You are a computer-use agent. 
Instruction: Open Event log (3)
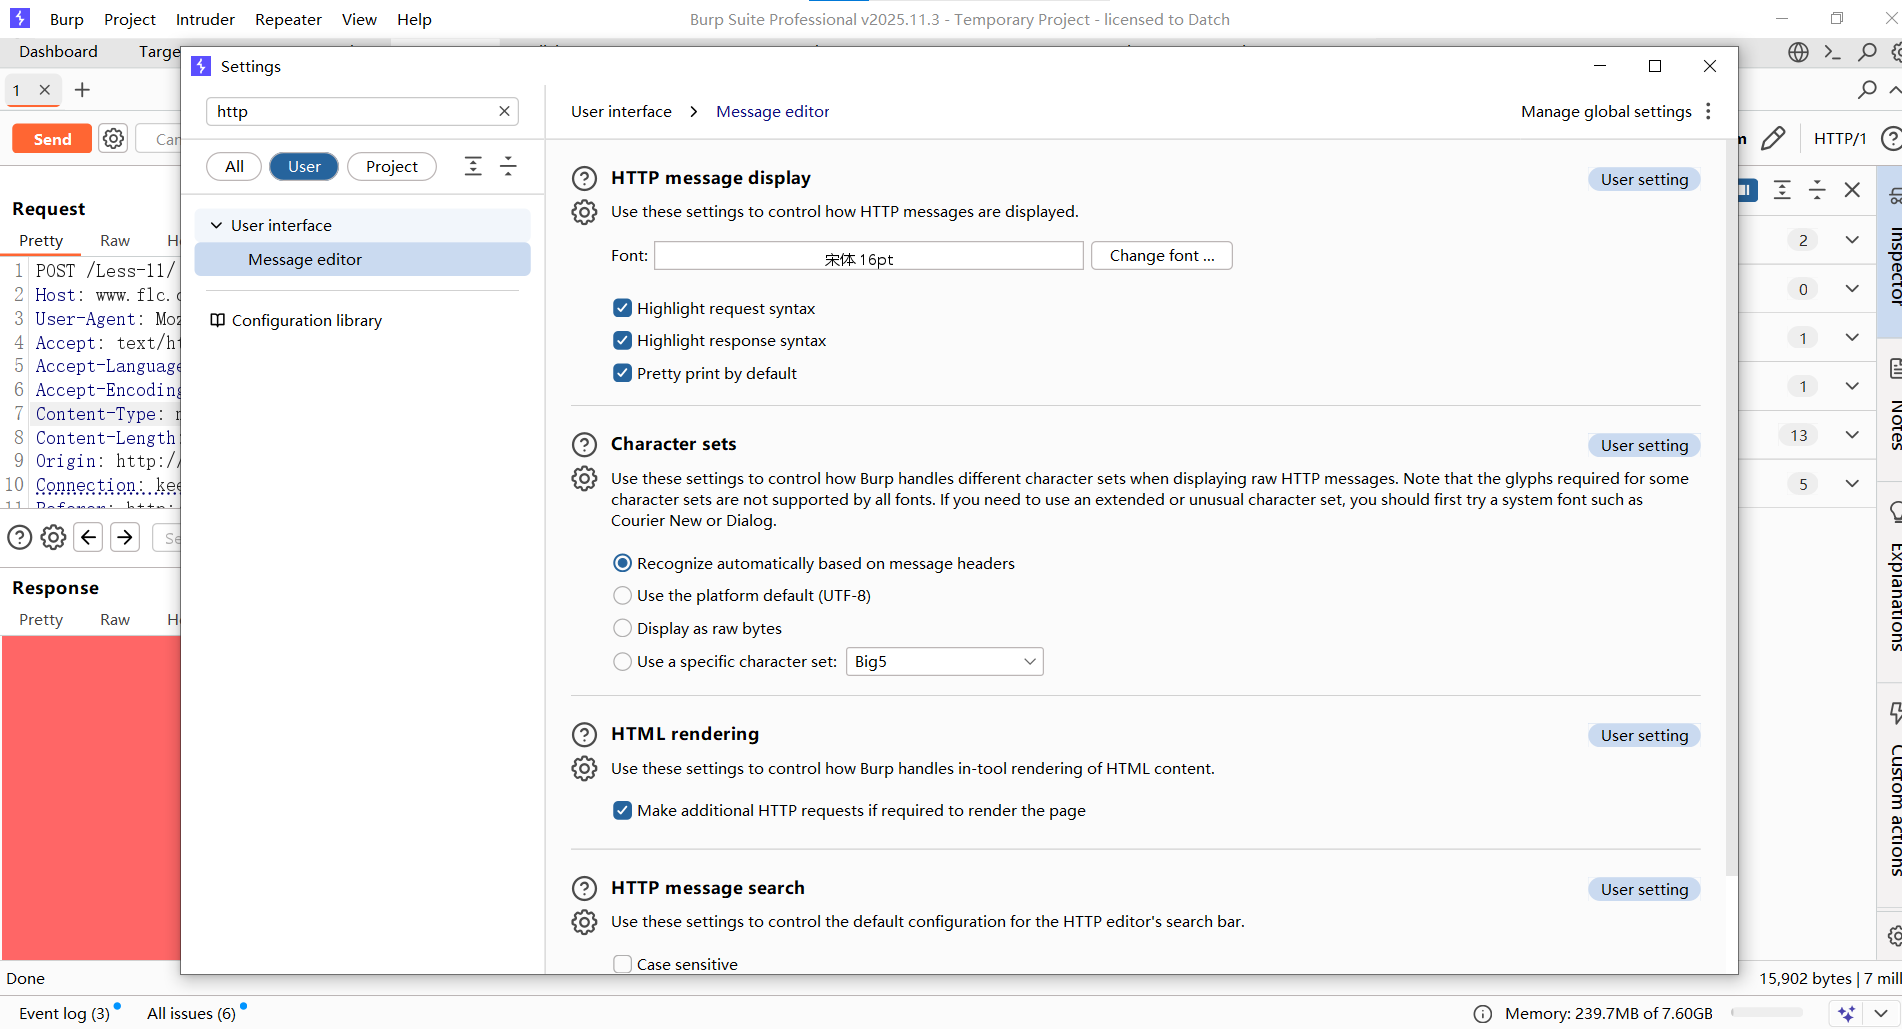[64, 1013]
